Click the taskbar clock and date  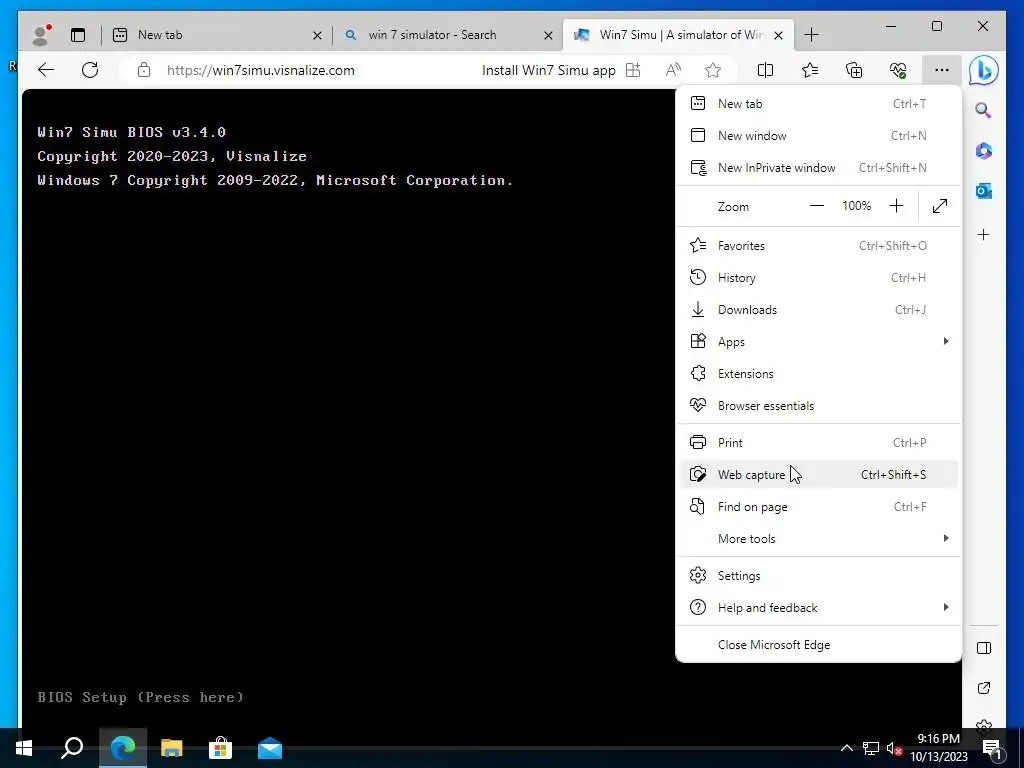938,748
